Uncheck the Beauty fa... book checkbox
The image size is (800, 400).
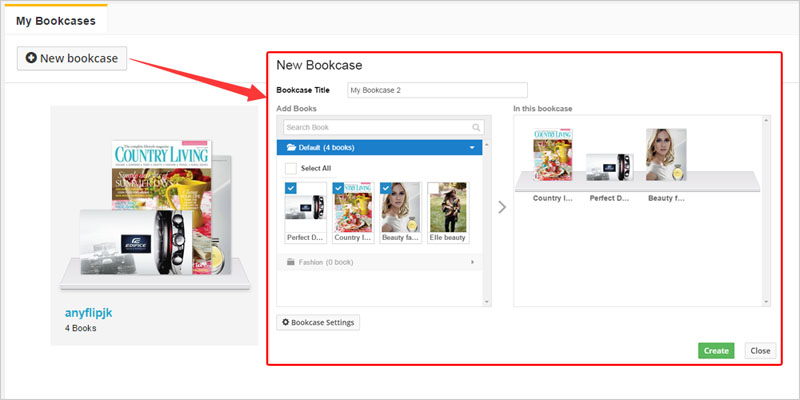(386, 187)
